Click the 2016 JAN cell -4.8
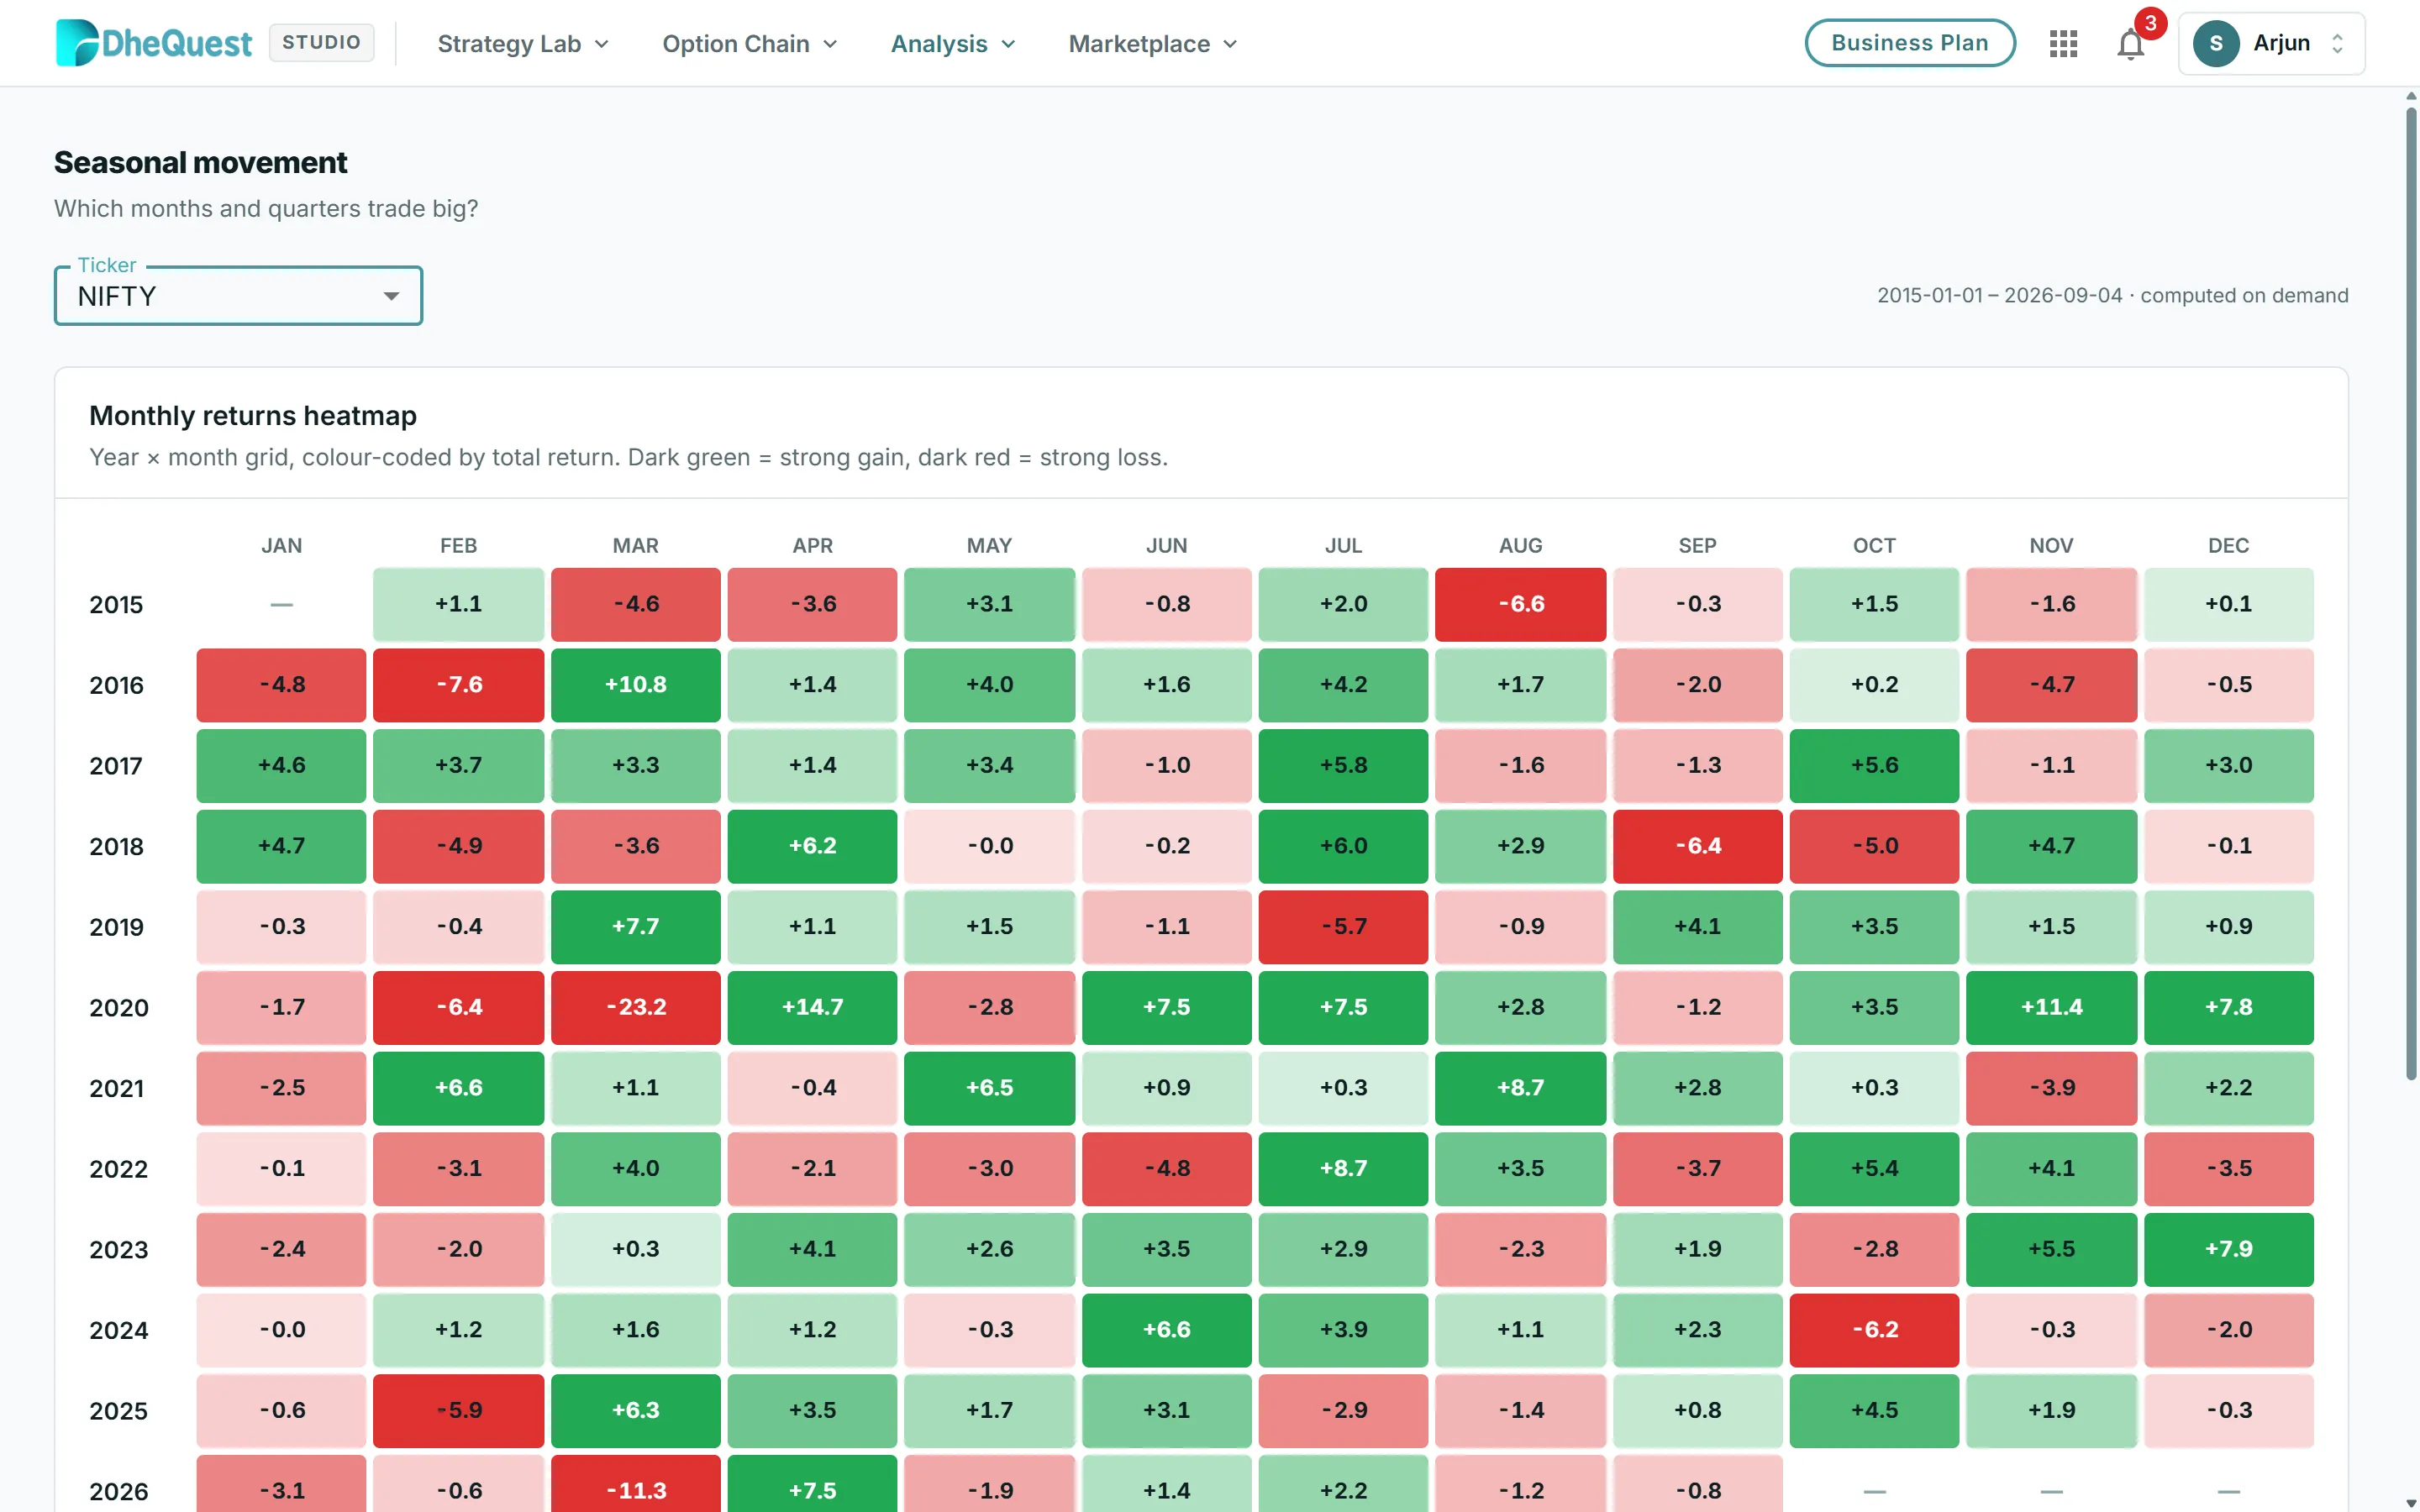This screenshot has width=2420, height=1512. pos(281,685)
